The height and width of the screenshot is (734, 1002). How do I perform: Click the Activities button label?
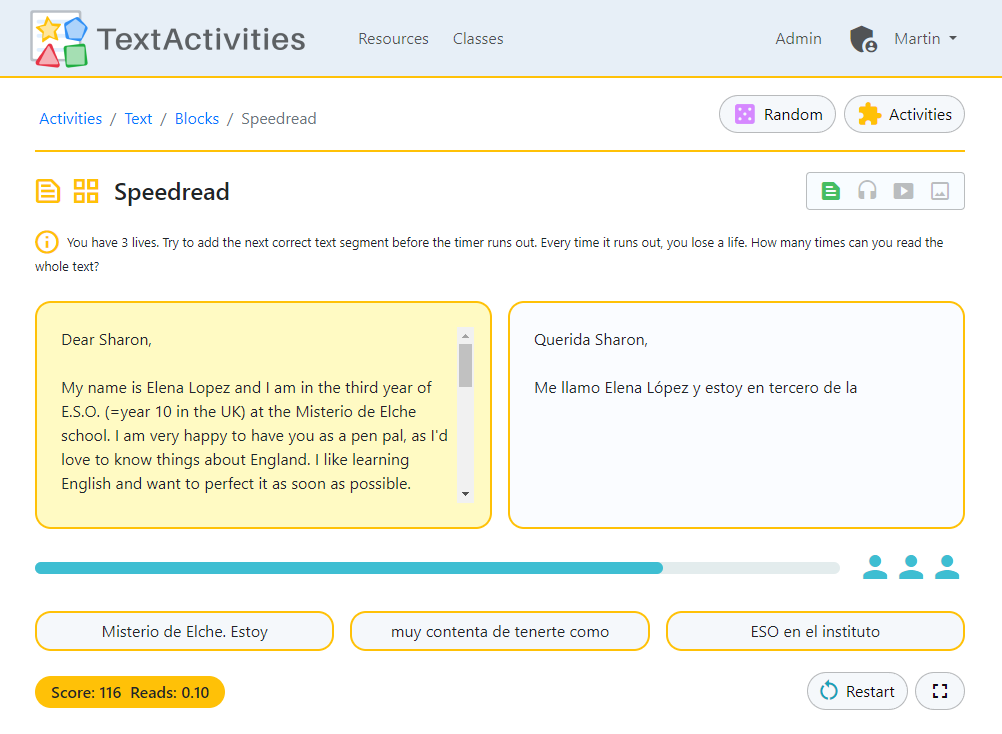pos(920,114)
